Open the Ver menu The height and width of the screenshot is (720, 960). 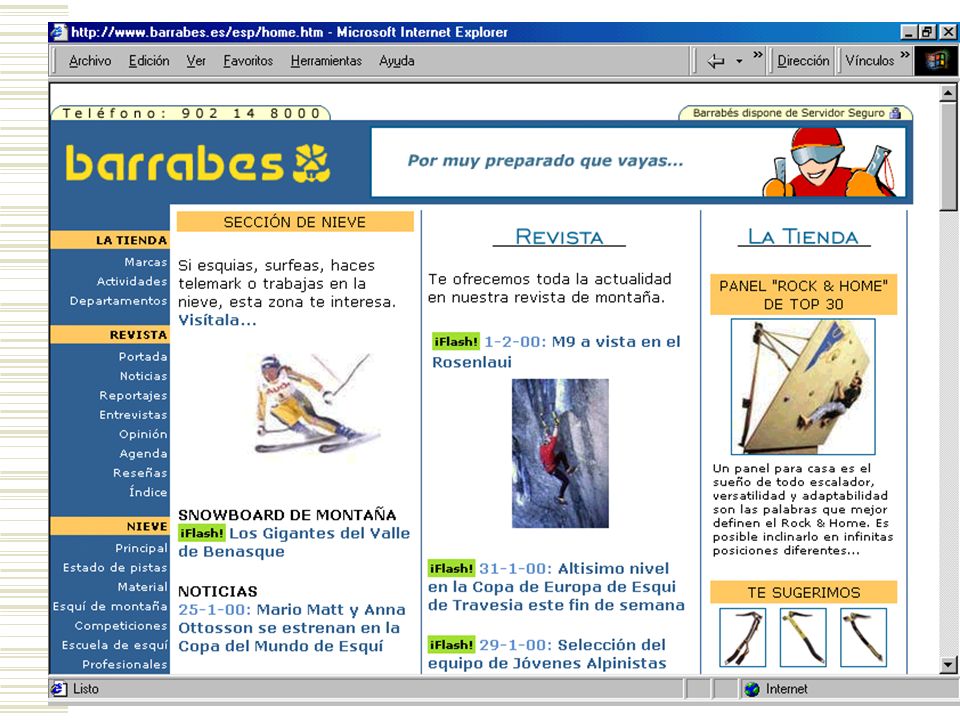[196, 61]
